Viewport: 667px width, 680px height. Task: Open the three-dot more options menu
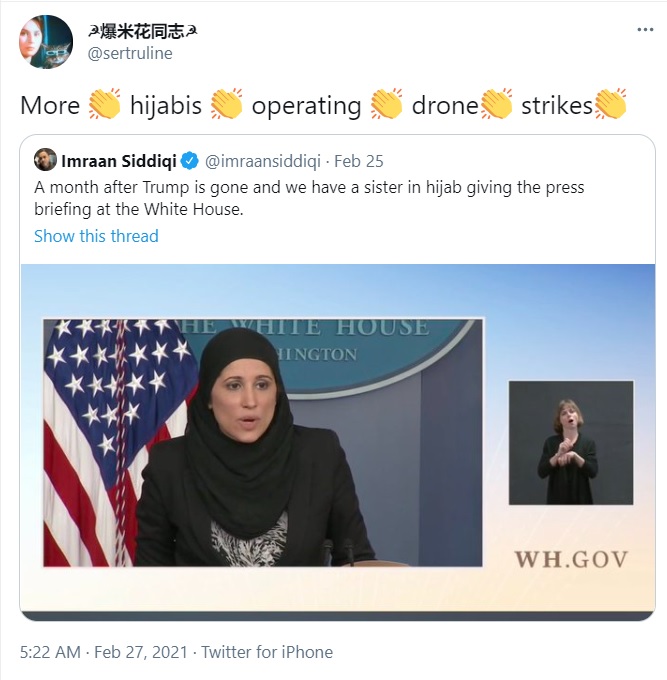click(645, 29)
